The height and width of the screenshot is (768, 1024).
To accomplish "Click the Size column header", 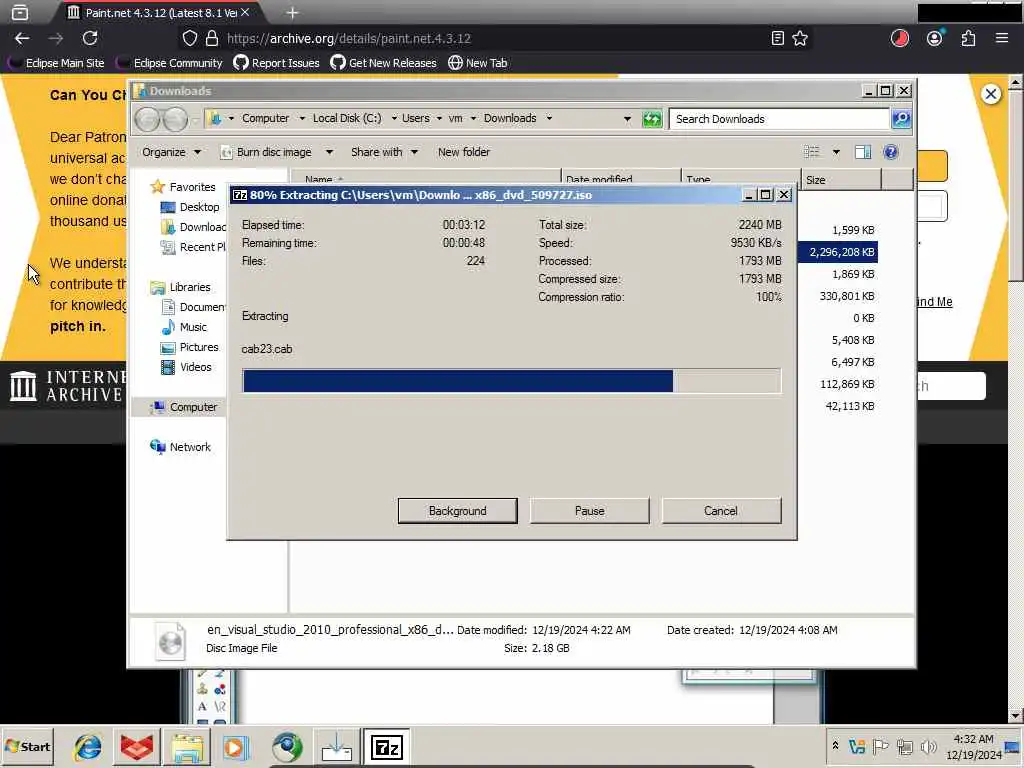I will click(x=840, y=180).
